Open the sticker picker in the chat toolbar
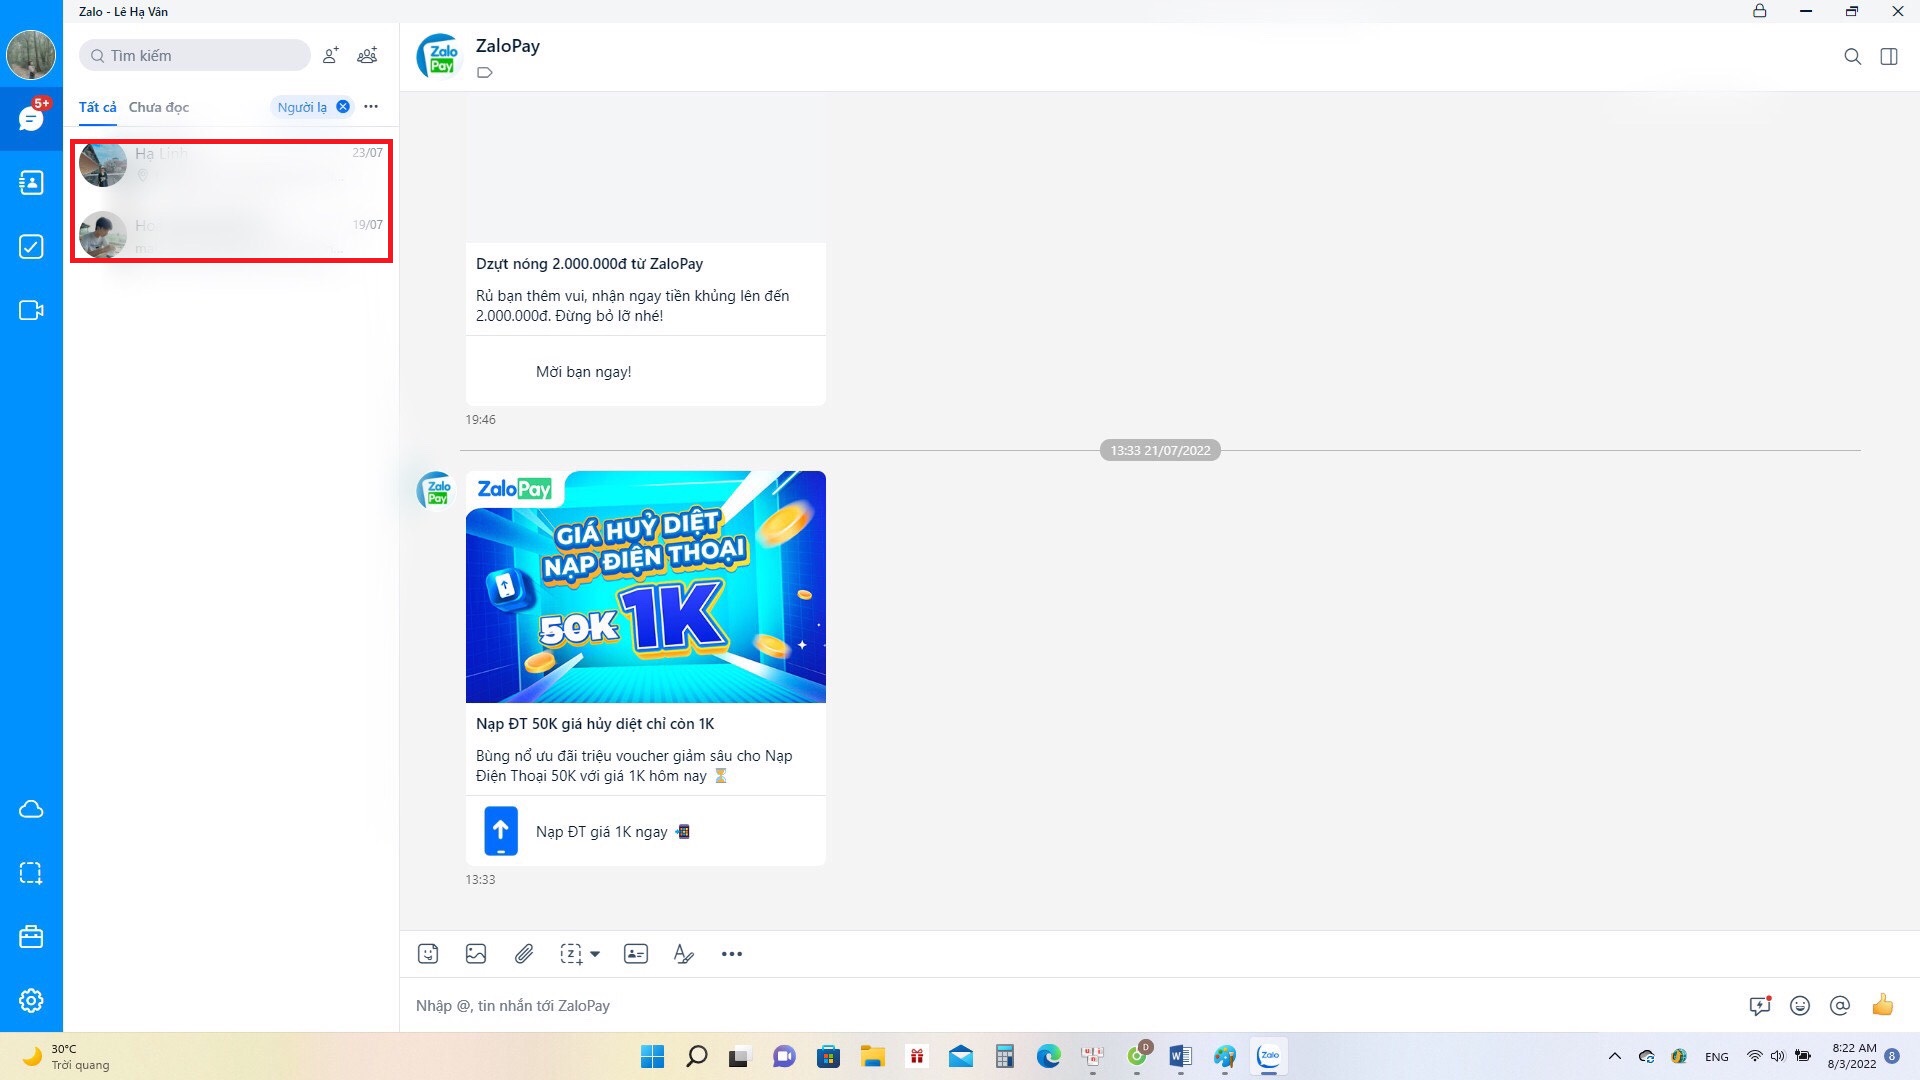This screenshot has height=1080, width=1920. [x=428, y=954]
